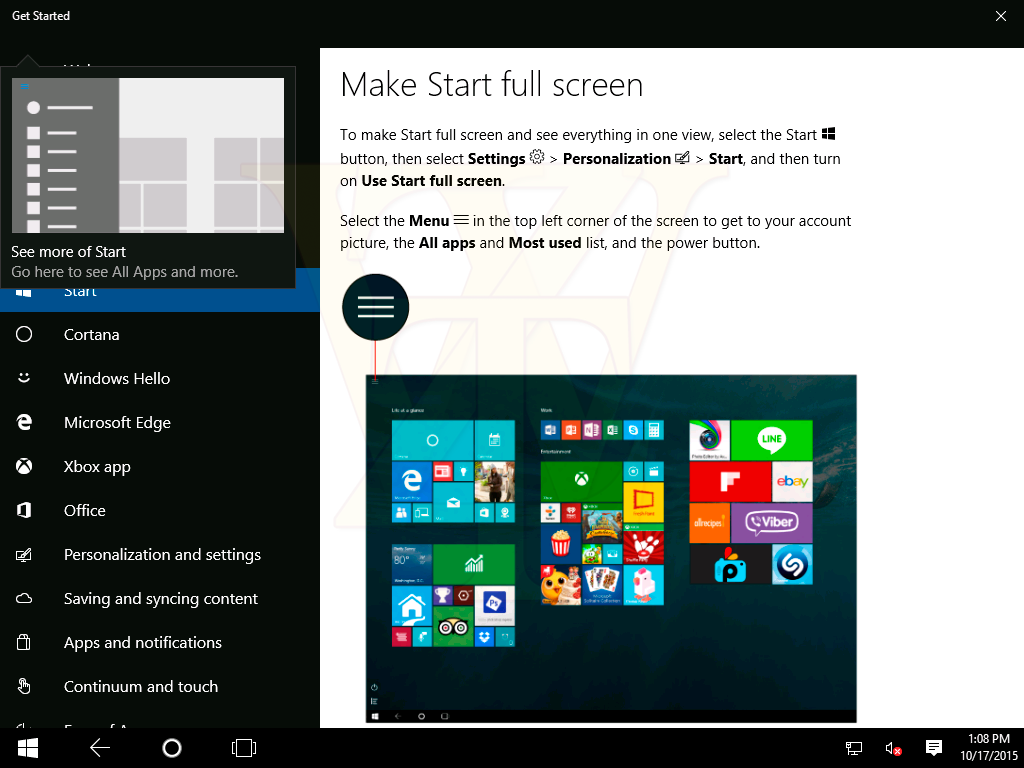Click the See more of Start thumbnail
The width and height of the screenshot is (1024, 768).
tap(148, 156)
